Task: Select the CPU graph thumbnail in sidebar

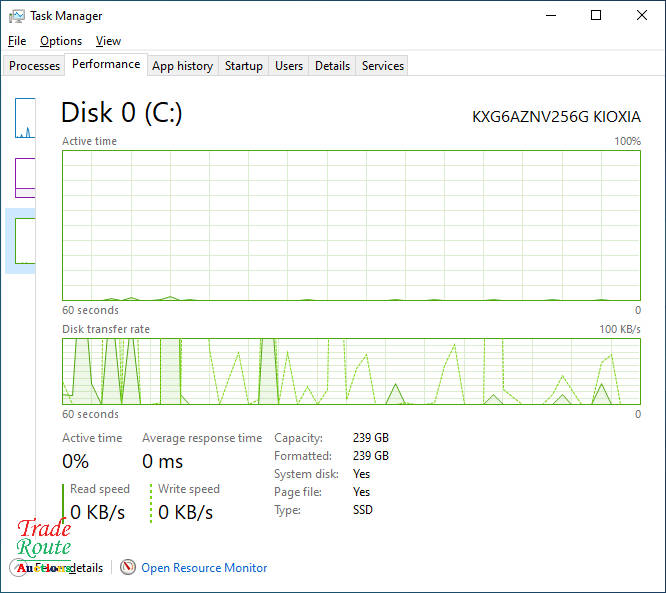Action: 25,118
